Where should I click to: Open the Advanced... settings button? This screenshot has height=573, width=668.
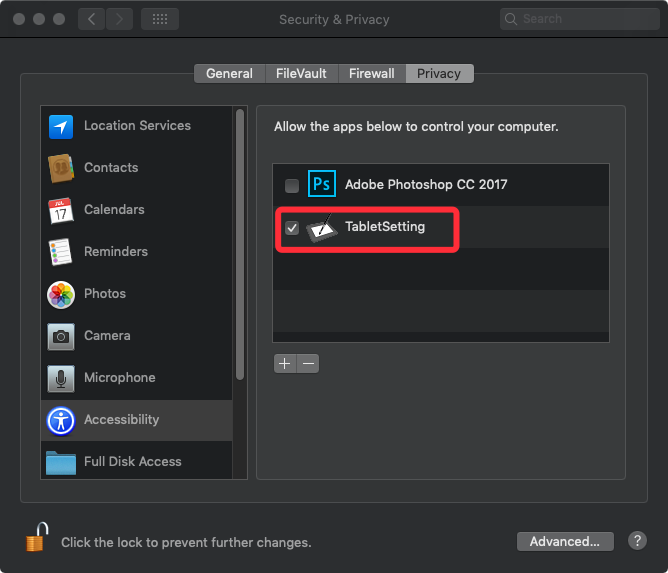[x=565, y=541]
